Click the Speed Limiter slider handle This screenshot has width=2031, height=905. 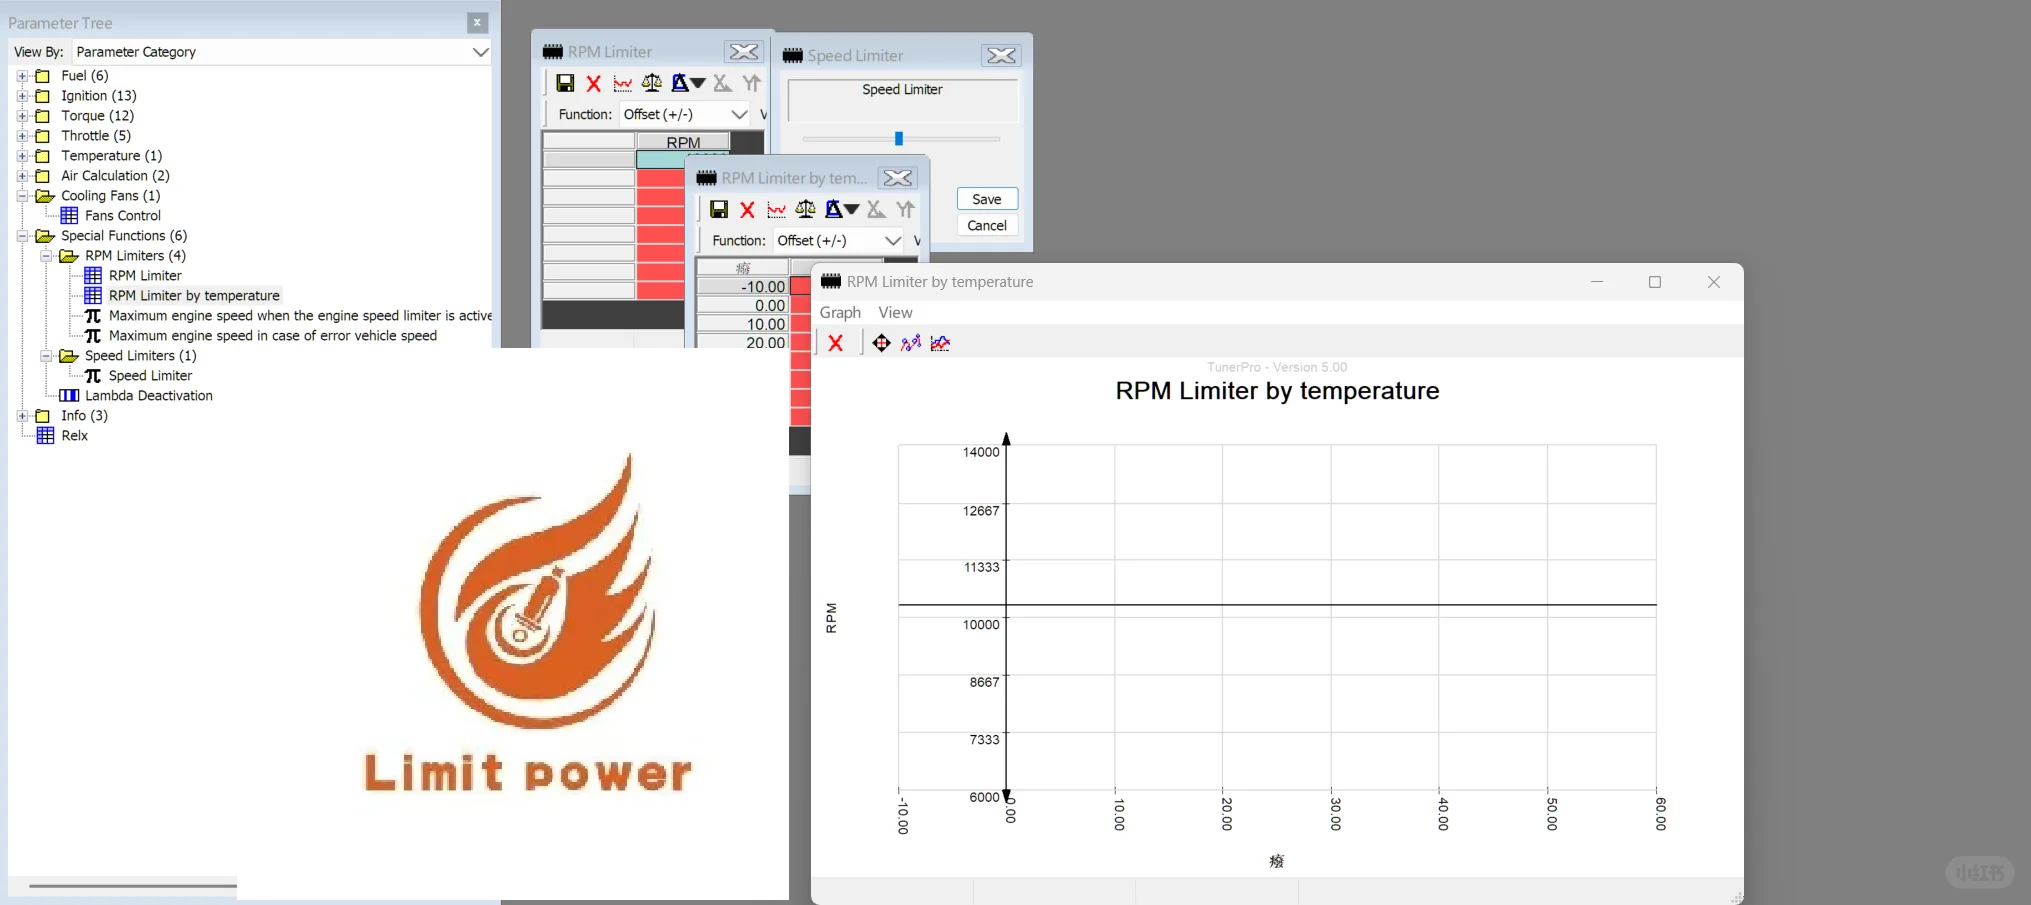click(899, 138)
